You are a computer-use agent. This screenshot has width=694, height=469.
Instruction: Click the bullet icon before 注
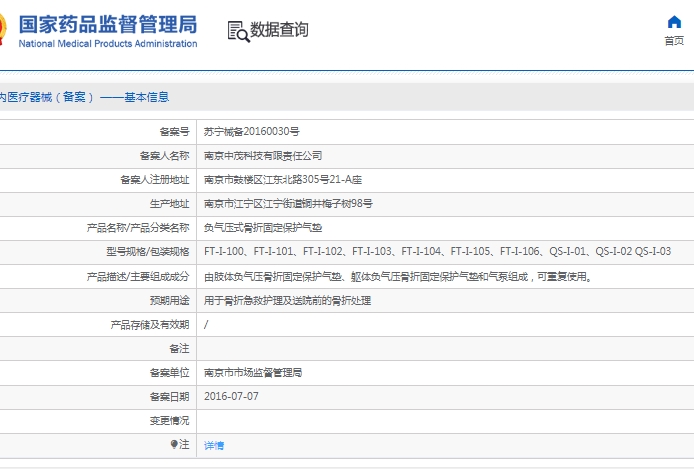click(174, 444)
